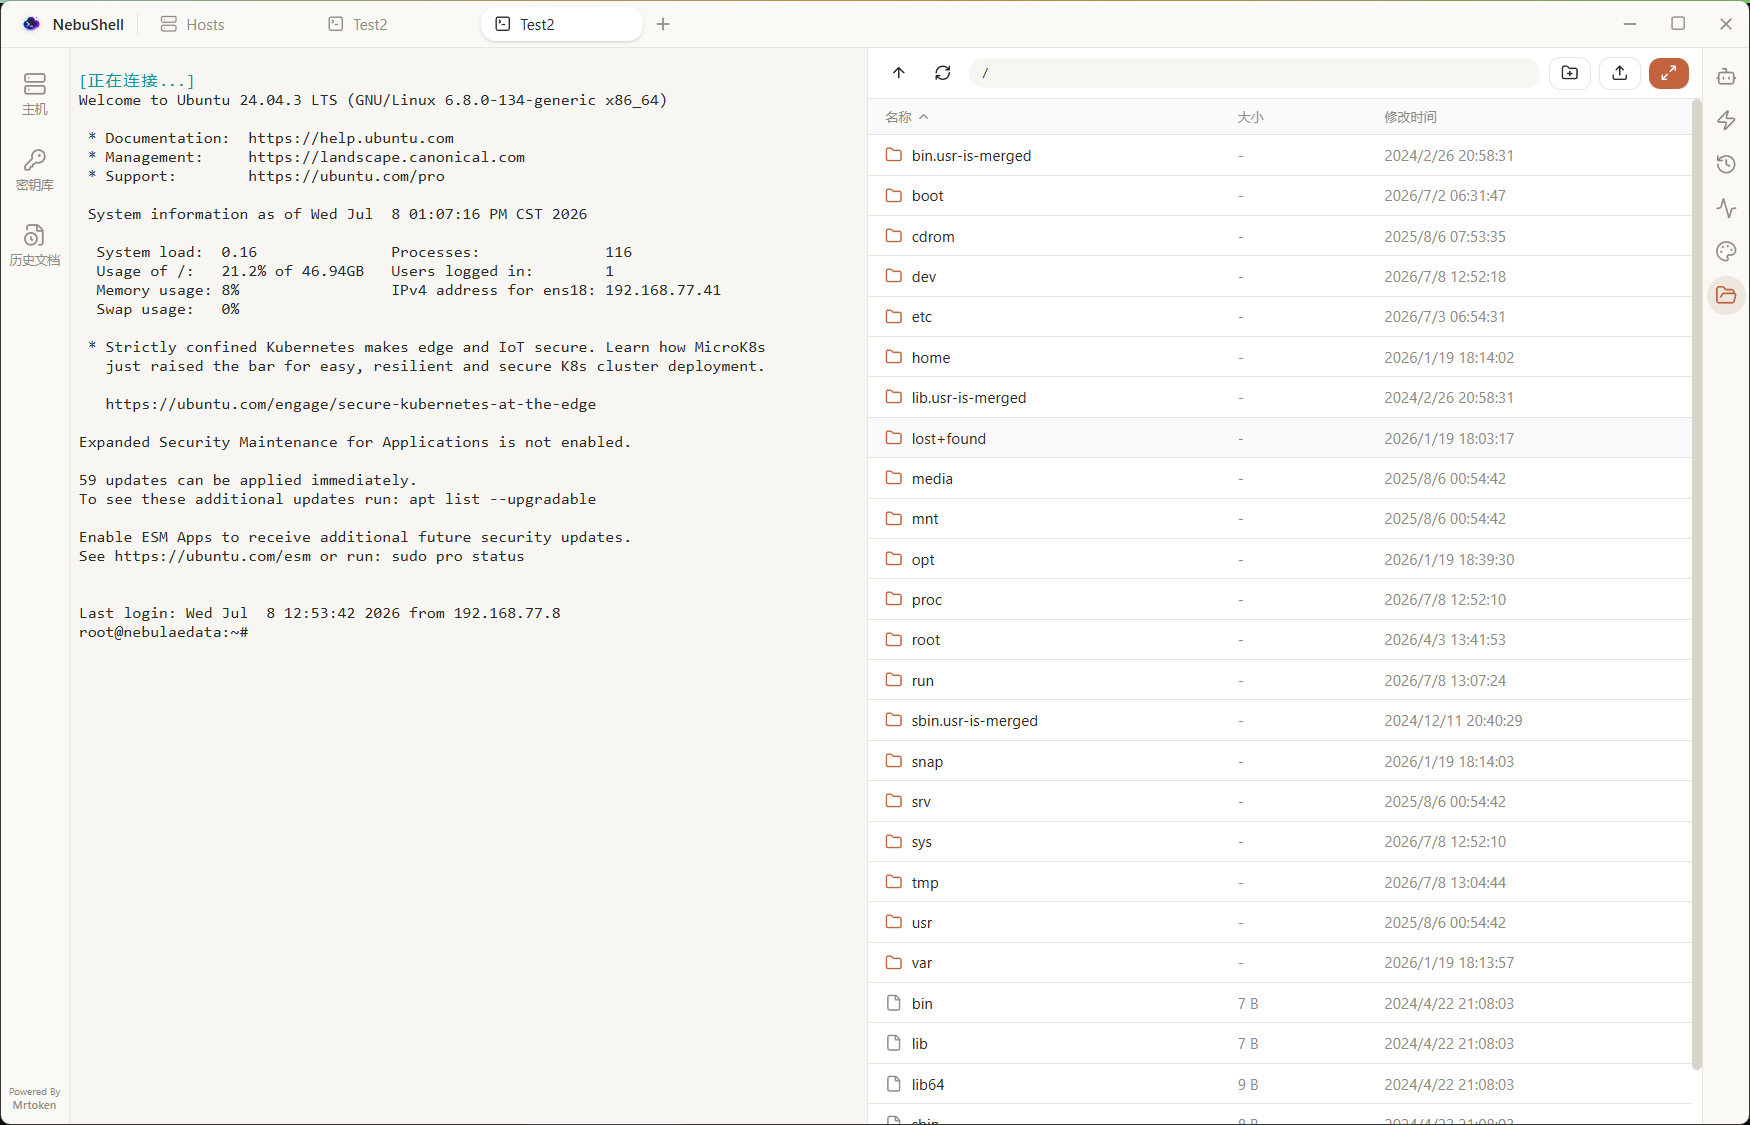Screen dimensions: 1750x1125
Task: Click file icon of bin 7 B row
Action: pyautogui.click(x=894, y=1003)
